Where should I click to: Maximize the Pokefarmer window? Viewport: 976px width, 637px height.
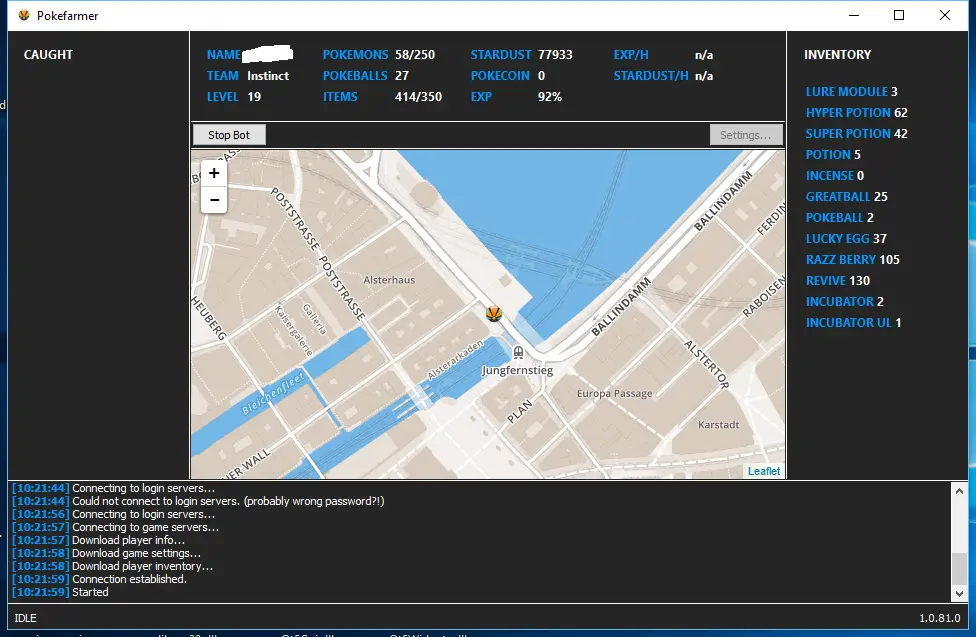[899, 16]
